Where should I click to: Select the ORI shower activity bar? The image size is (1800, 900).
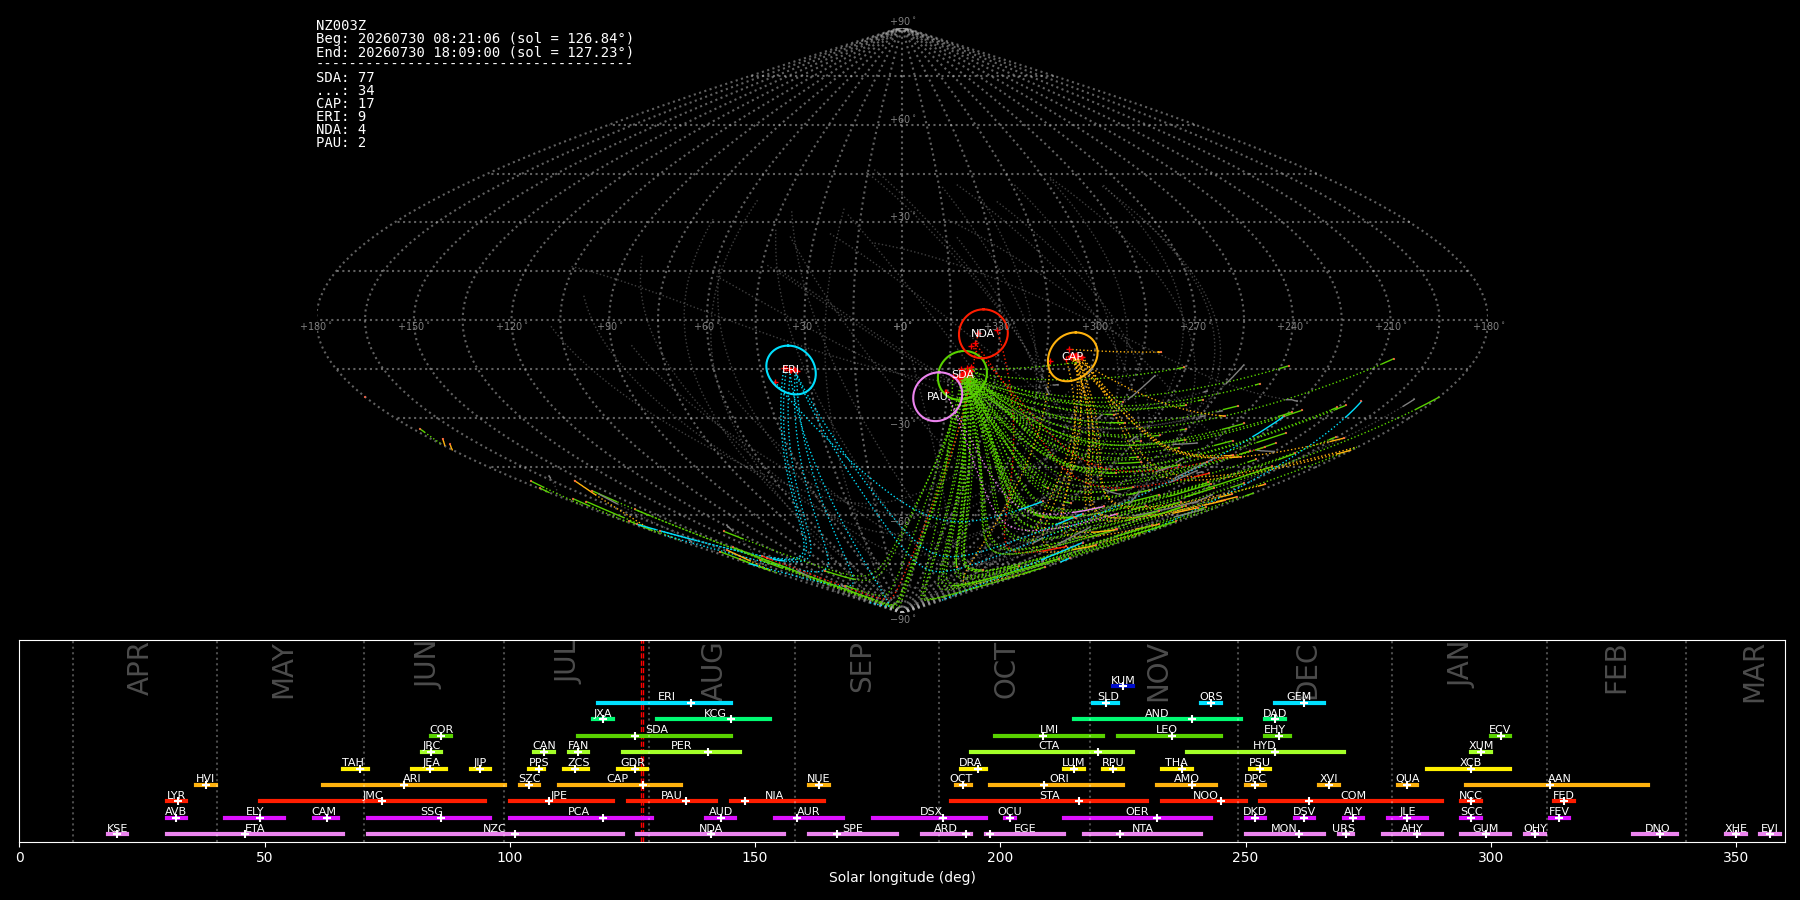click(1056, 785)
